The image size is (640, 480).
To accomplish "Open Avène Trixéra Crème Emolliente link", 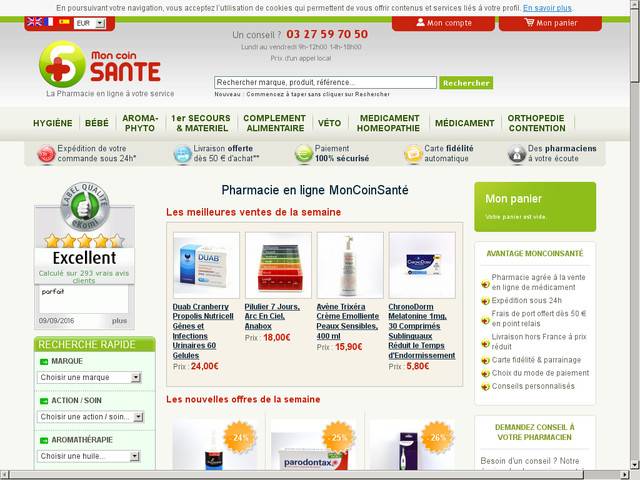I will click(347, 321).
